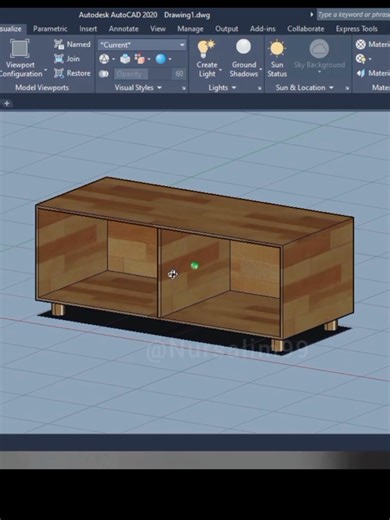
Task: Click the green sphere in the cabinet
Action: coord(195,265)
